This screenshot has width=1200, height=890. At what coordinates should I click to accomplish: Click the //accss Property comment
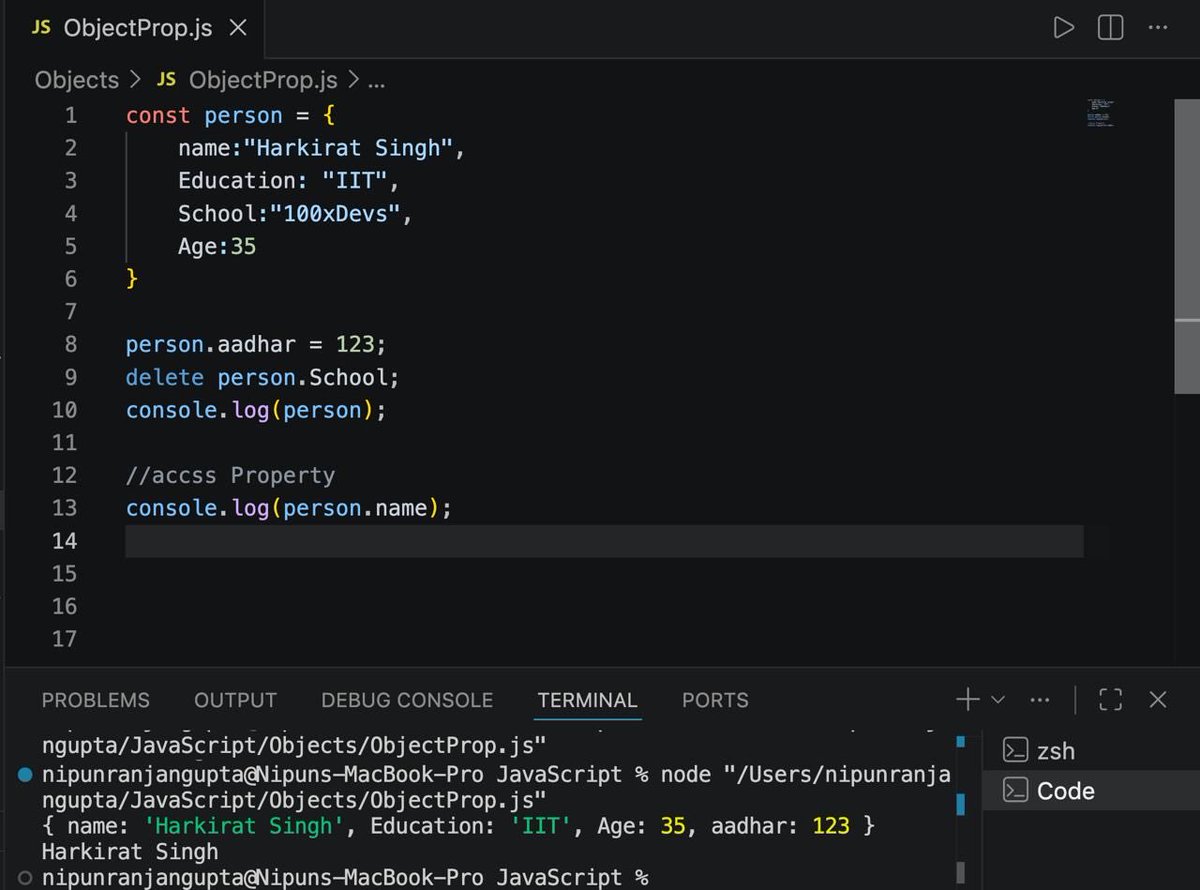click(x=230, y=476)
